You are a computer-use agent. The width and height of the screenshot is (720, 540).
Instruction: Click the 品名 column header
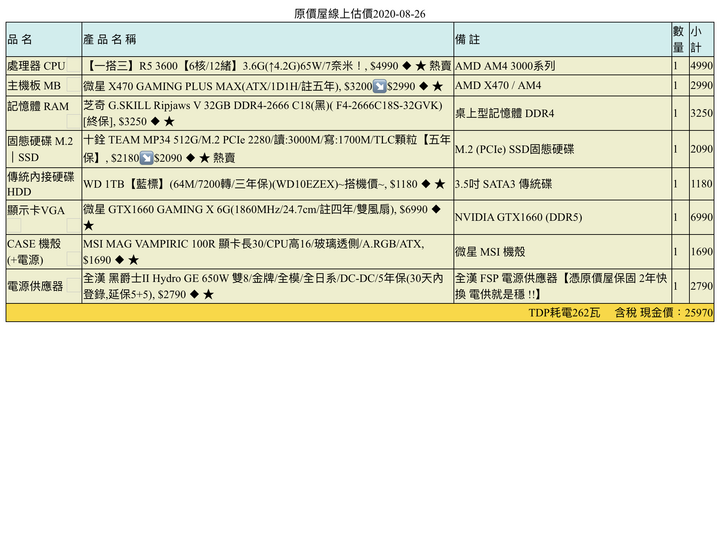(44, 39)
